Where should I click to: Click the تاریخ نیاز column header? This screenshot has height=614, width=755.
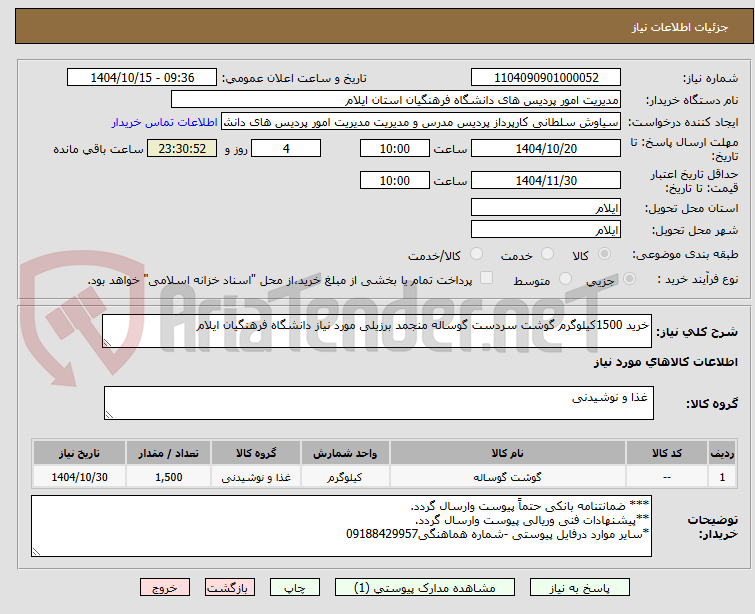click(x=79, y=453)
